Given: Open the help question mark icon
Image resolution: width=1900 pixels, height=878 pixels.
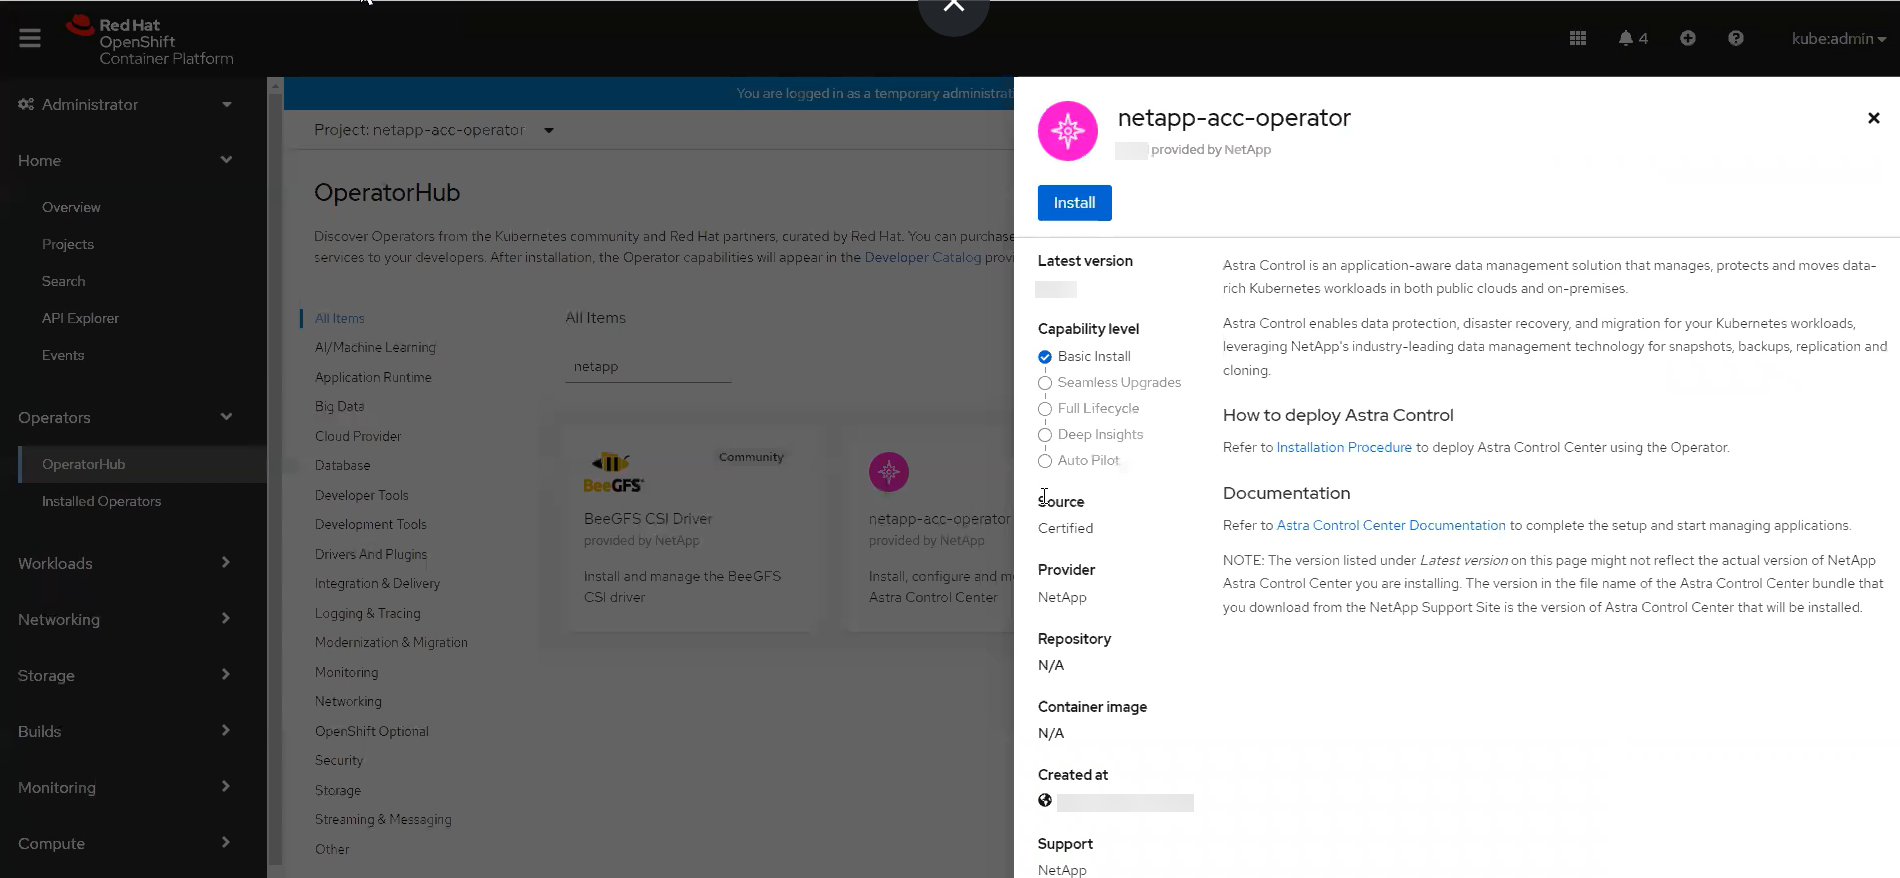Looking at the screenshot, I should point(1736,38).
